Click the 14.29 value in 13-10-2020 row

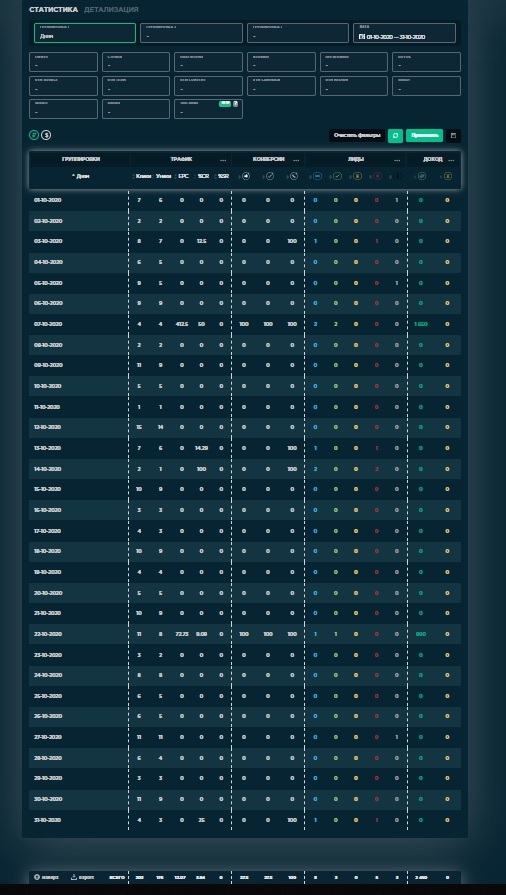tap(202, 448)
